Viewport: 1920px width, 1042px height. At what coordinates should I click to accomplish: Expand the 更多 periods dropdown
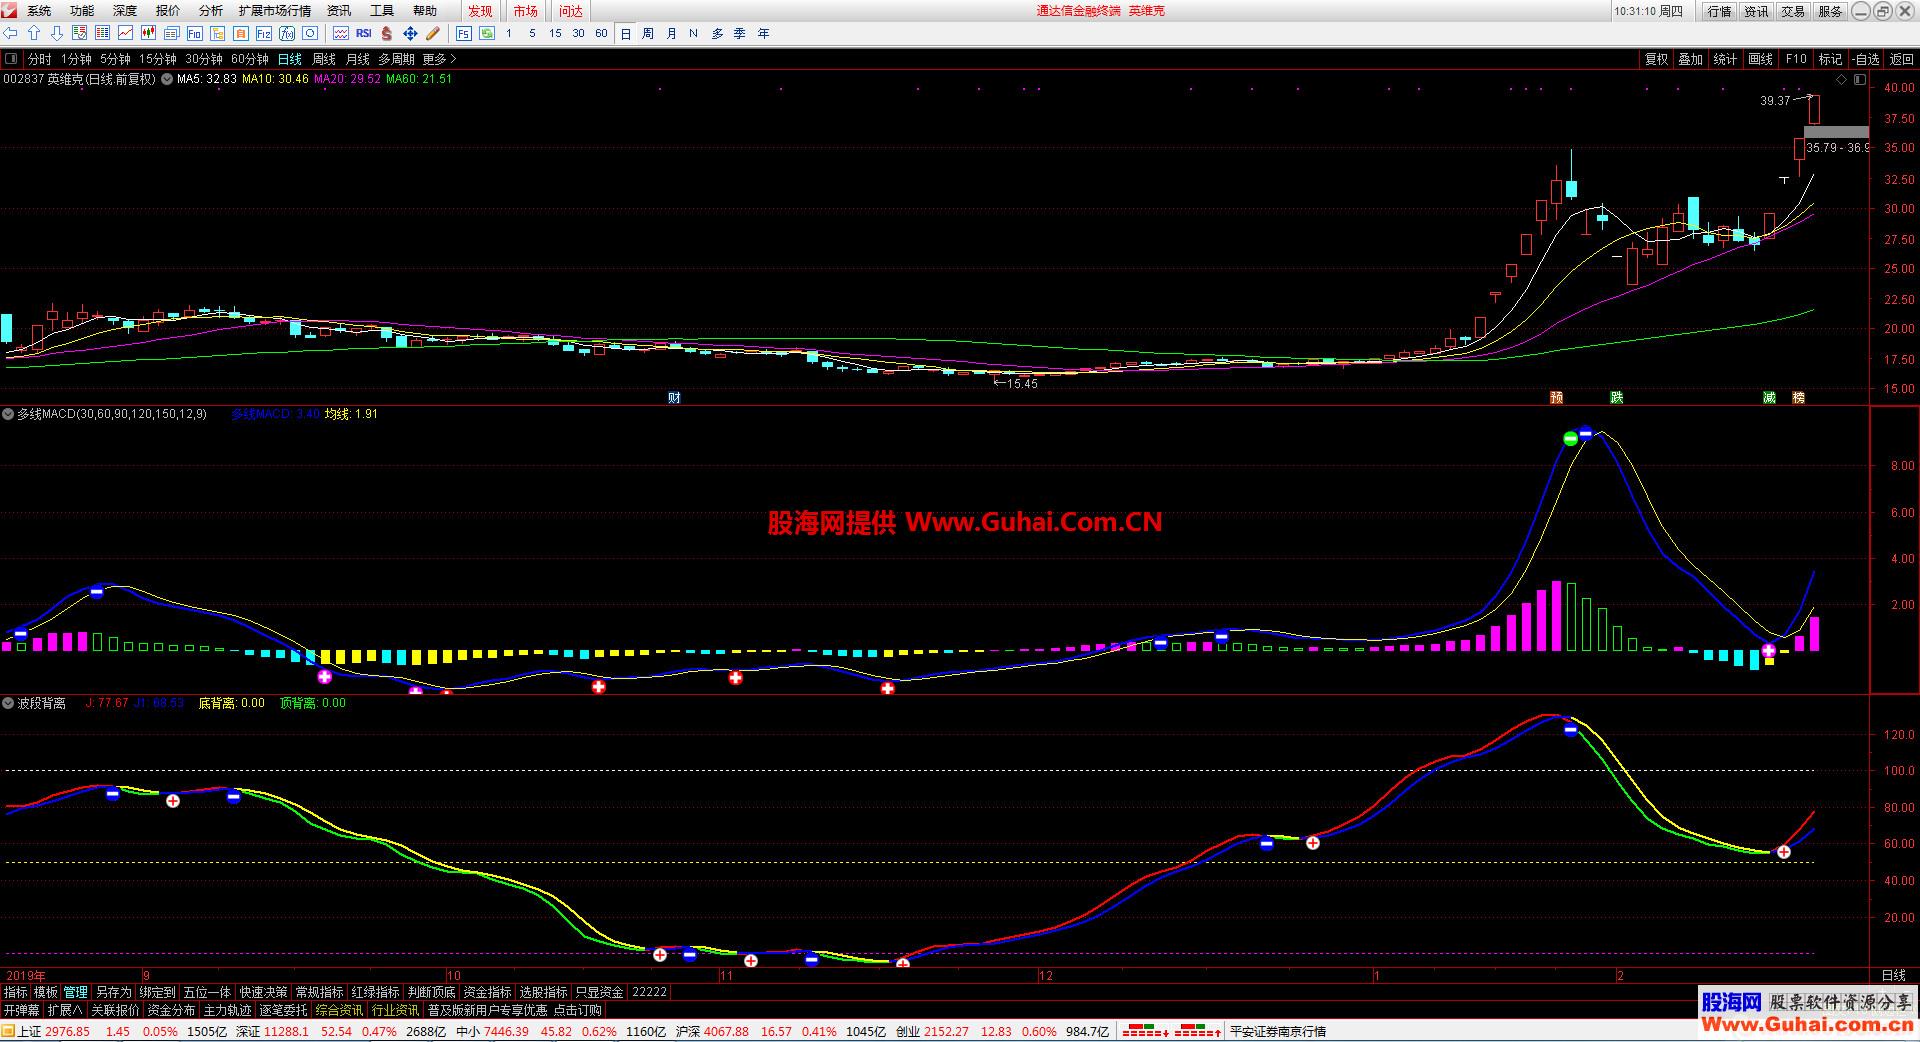pyautogui.click(x=439, y=60)
